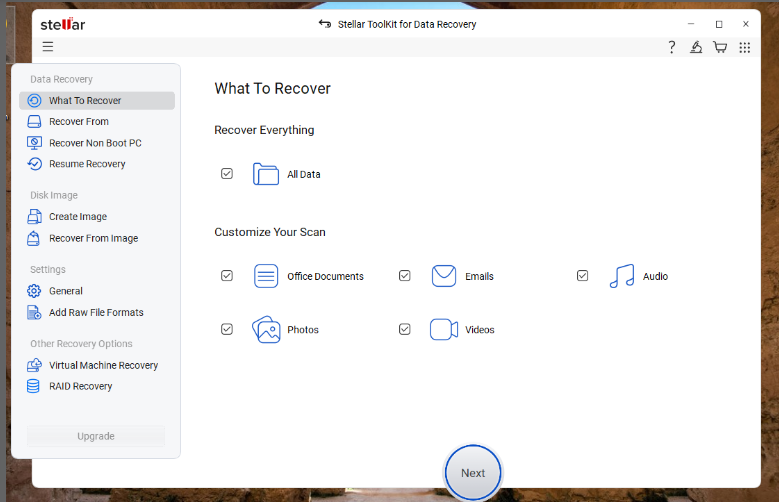This screenshot has width=779, height=502.
Task: Open the apps grid icon
Action: click(x=744, y=47)
